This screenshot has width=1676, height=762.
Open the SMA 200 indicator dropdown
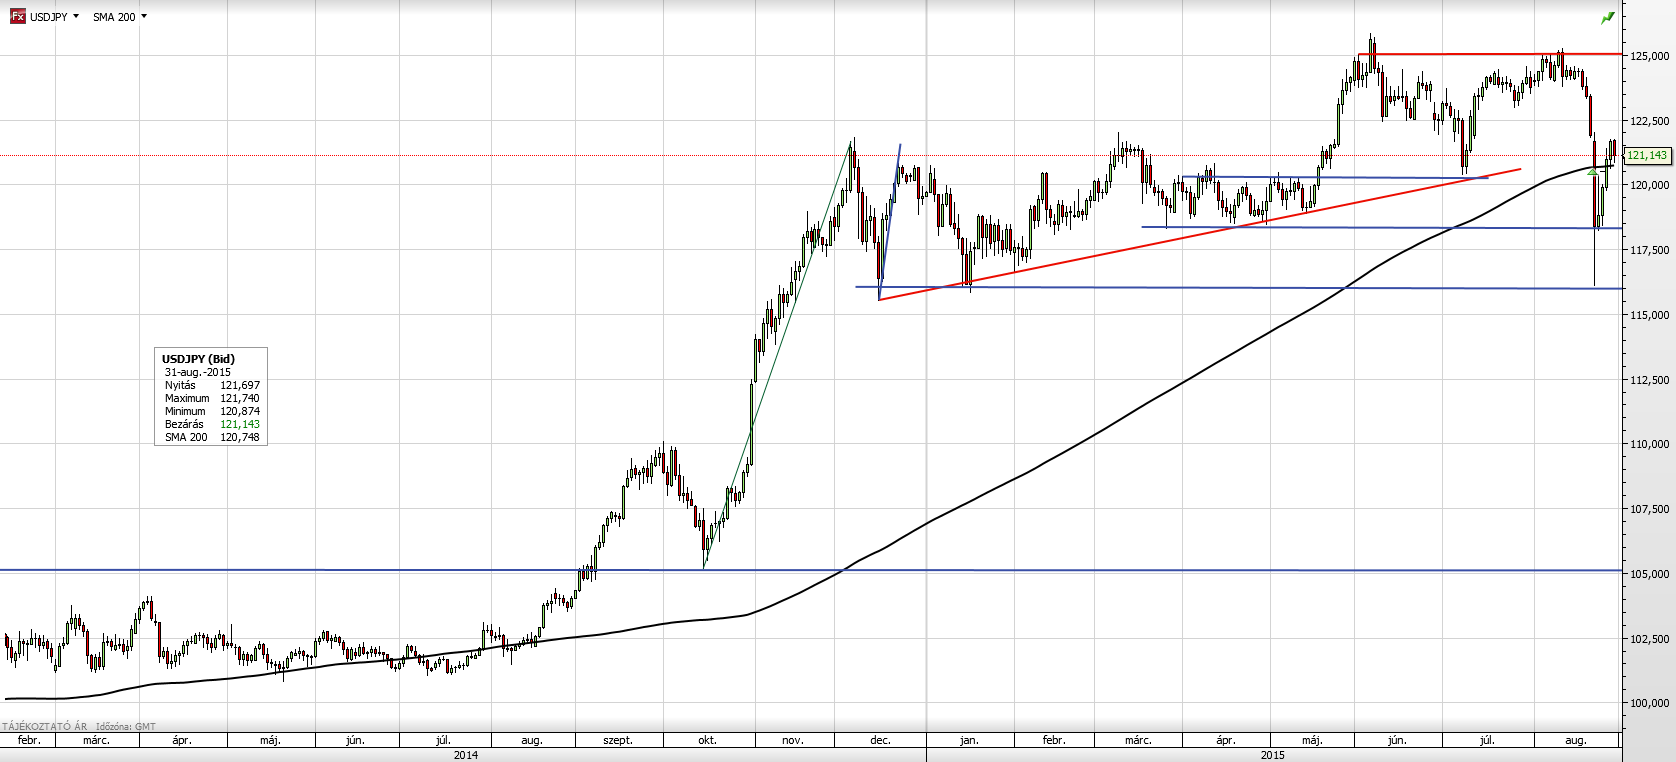pyautogui.click(x=119, y=17)
